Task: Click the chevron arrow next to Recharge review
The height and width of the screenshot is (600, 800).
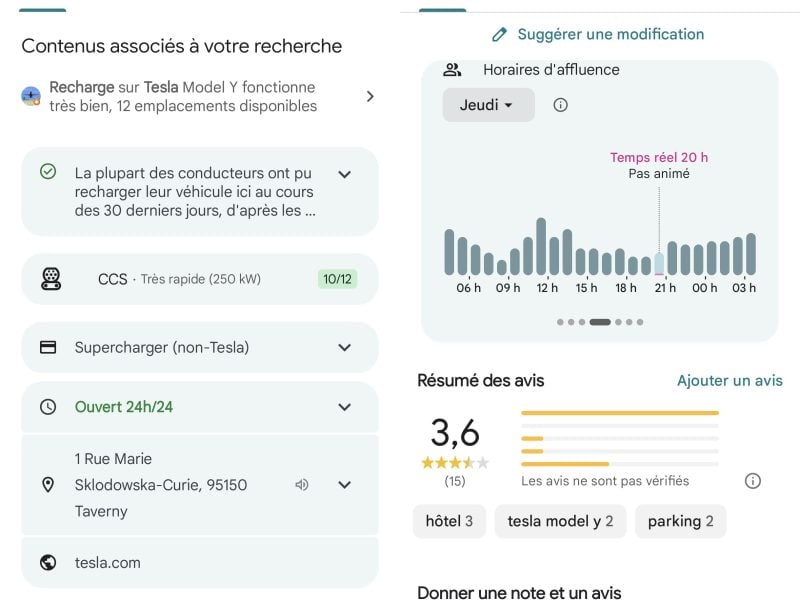Action: pos(370,96)
